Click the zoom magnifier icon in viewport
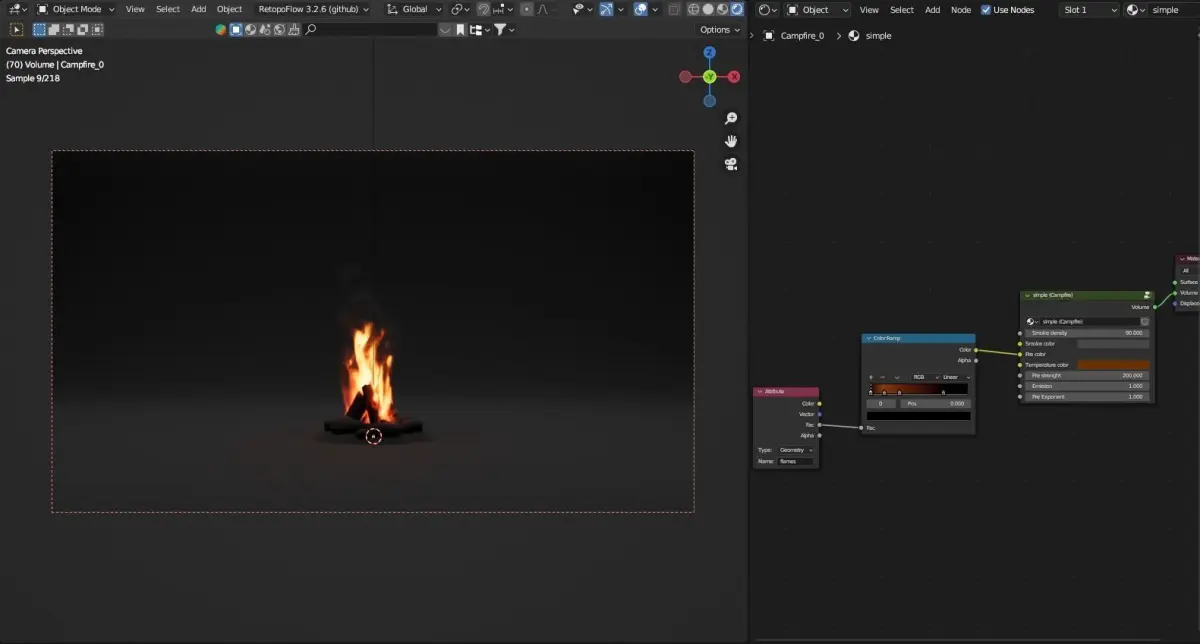The width and height of the screenshot is (1200, 644). point(731,119)
